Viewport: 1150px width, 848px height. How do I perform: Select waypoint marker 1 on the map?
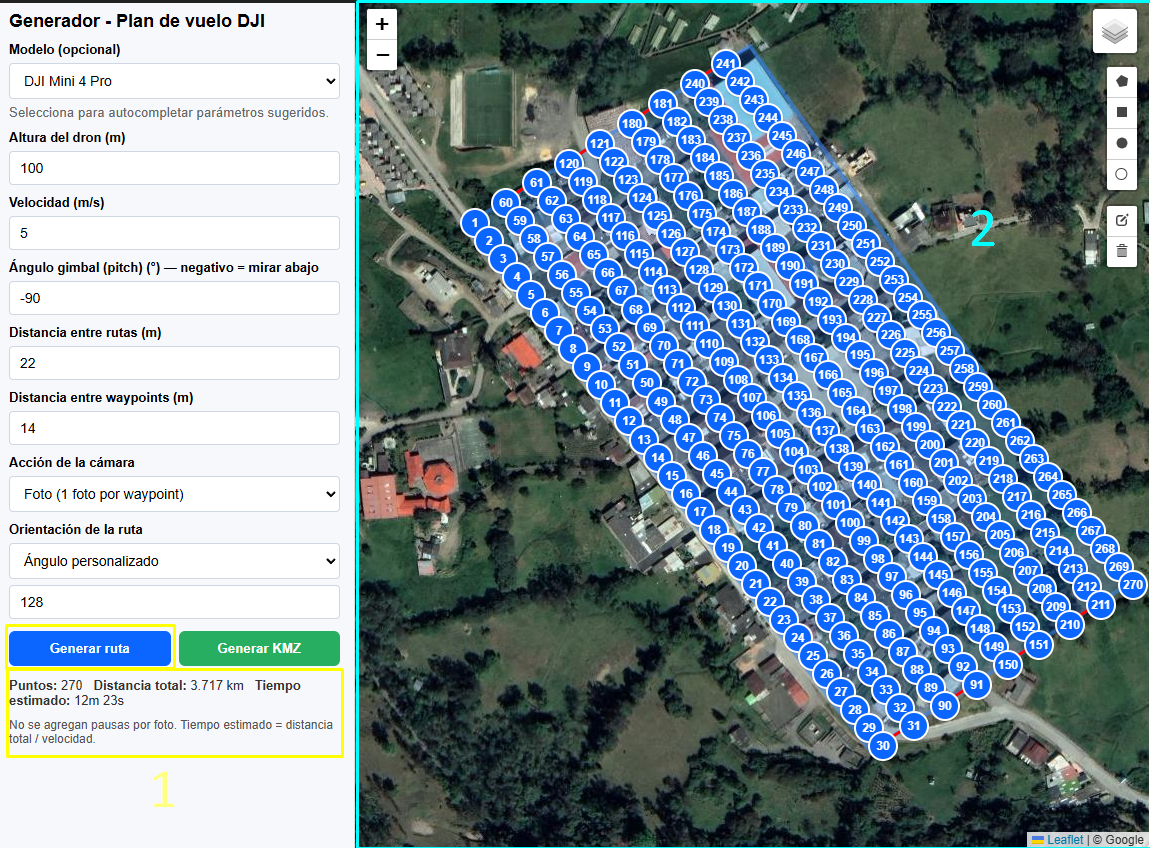[474, 224]
